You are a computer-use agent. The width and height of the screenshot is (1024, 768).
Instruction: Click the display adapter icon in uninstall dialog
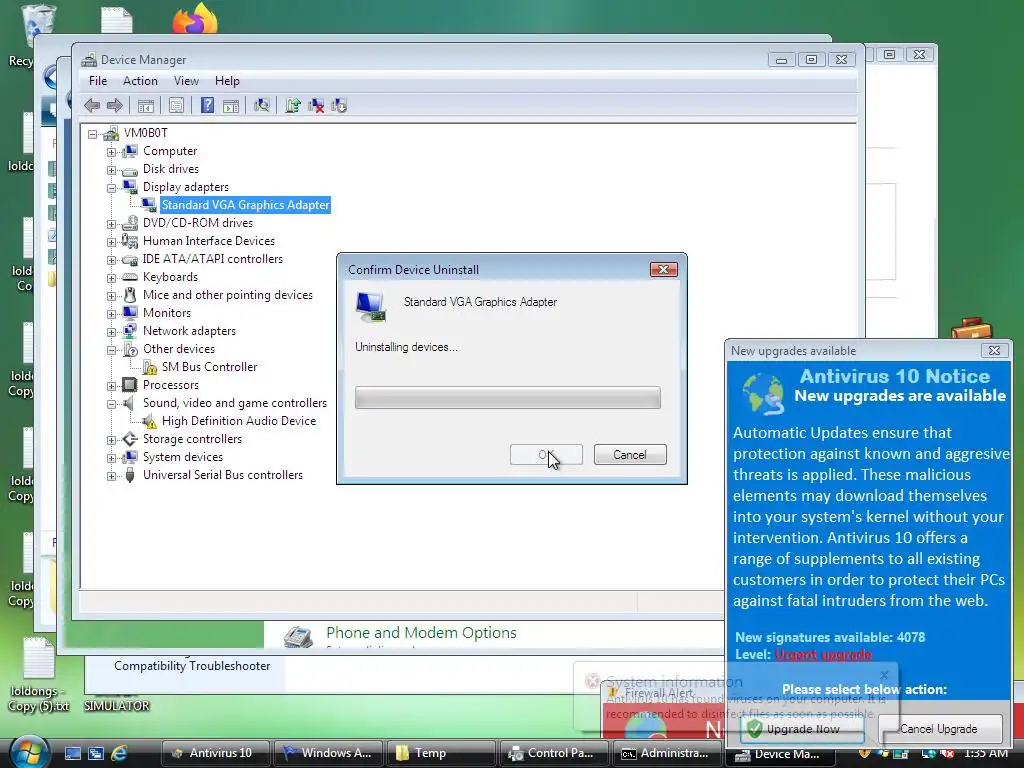[371, 307]
